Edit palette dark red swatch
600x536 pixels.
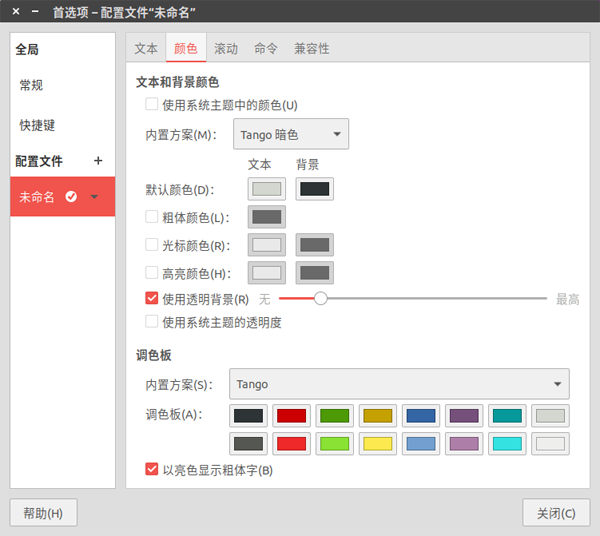pos(292,416)
